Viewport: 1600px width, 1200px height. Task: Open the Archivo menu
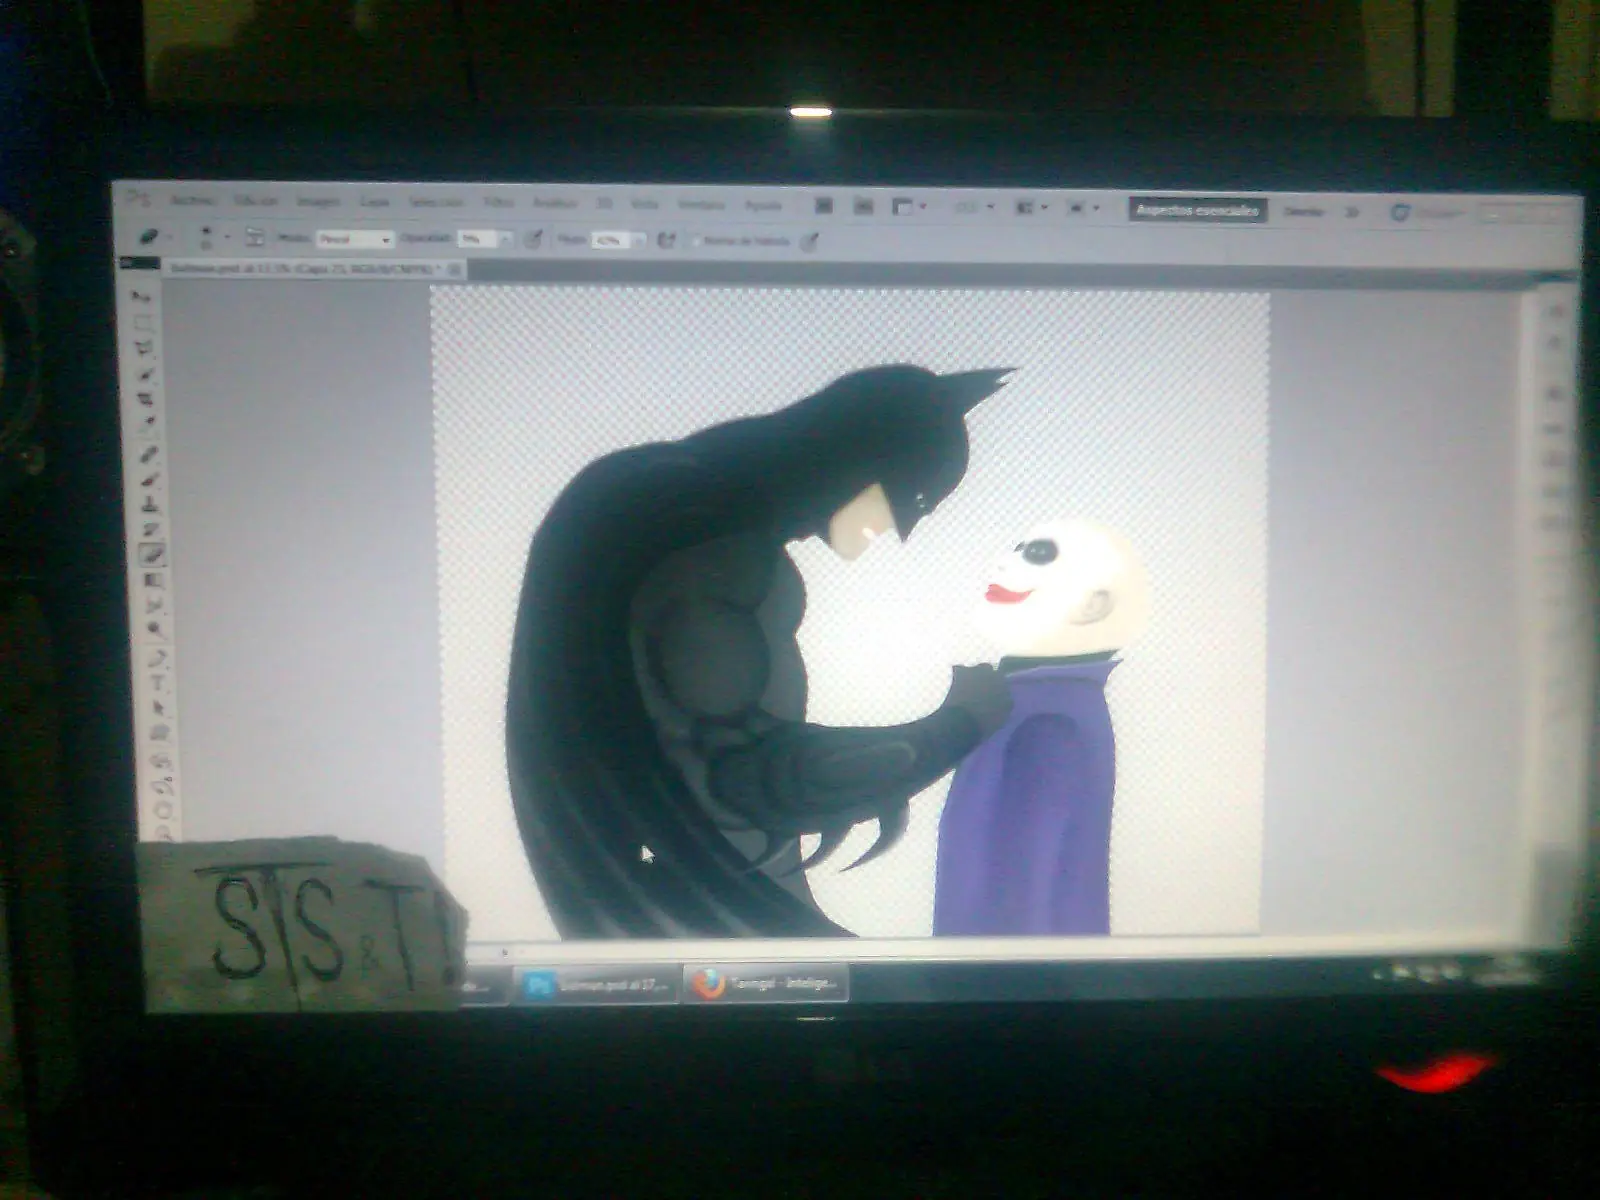[192, 201]
